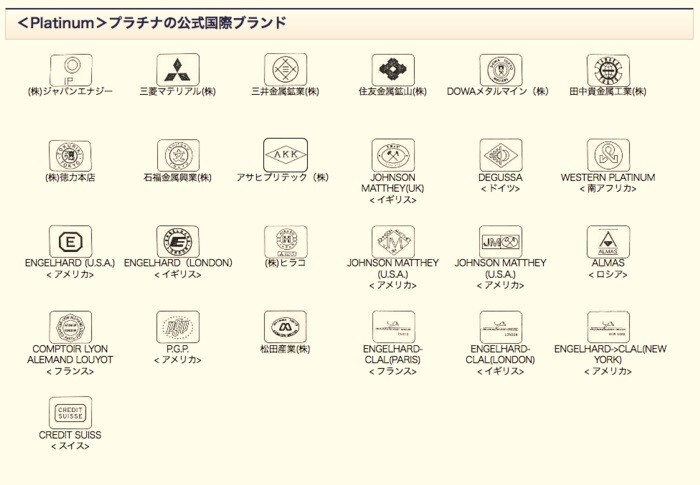Click the label 三菱マテリアル(株)
Image resolution: width=700 pixels, height=485 pixels.
pos(178,92)
